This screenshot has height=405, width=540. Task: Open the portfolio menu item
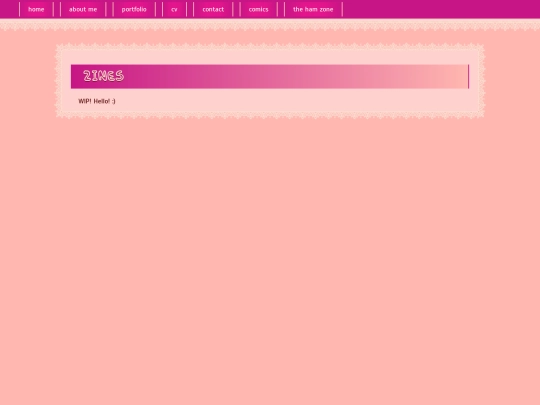click(134, 9)
